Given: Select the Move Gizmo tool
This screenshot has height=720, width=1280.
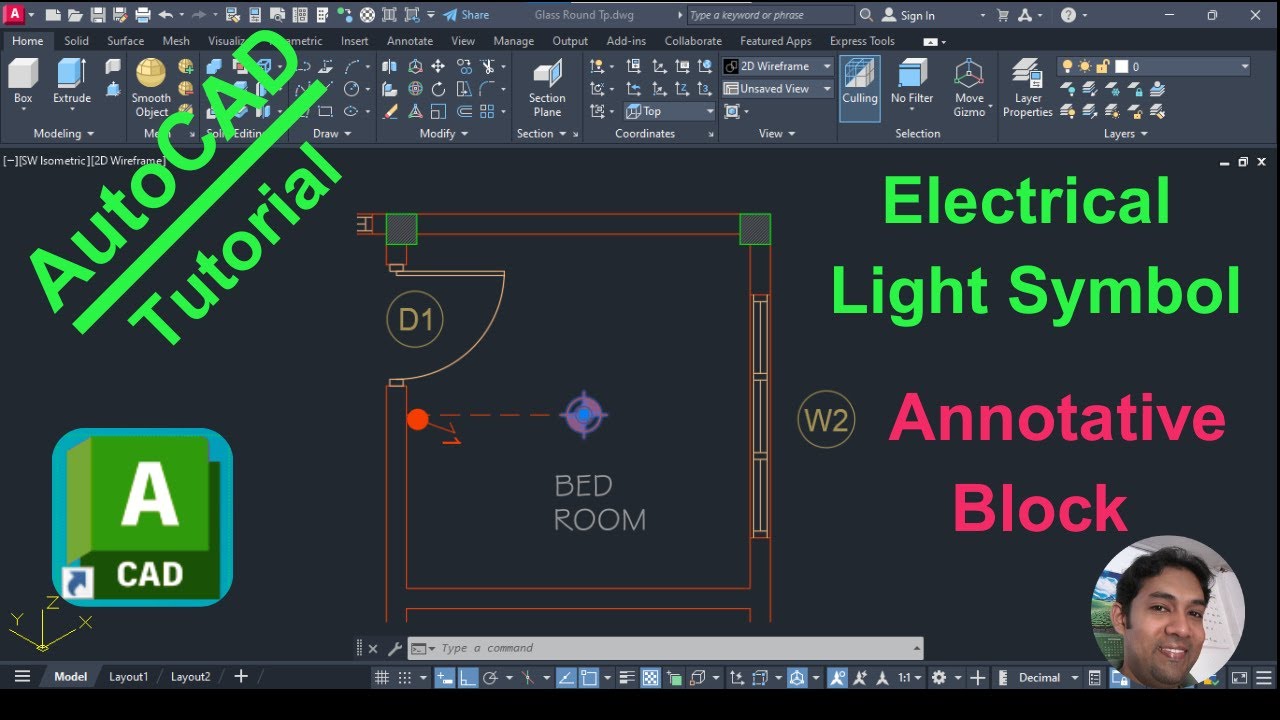Looking at the screenshot, I should (x=969, y=88).
